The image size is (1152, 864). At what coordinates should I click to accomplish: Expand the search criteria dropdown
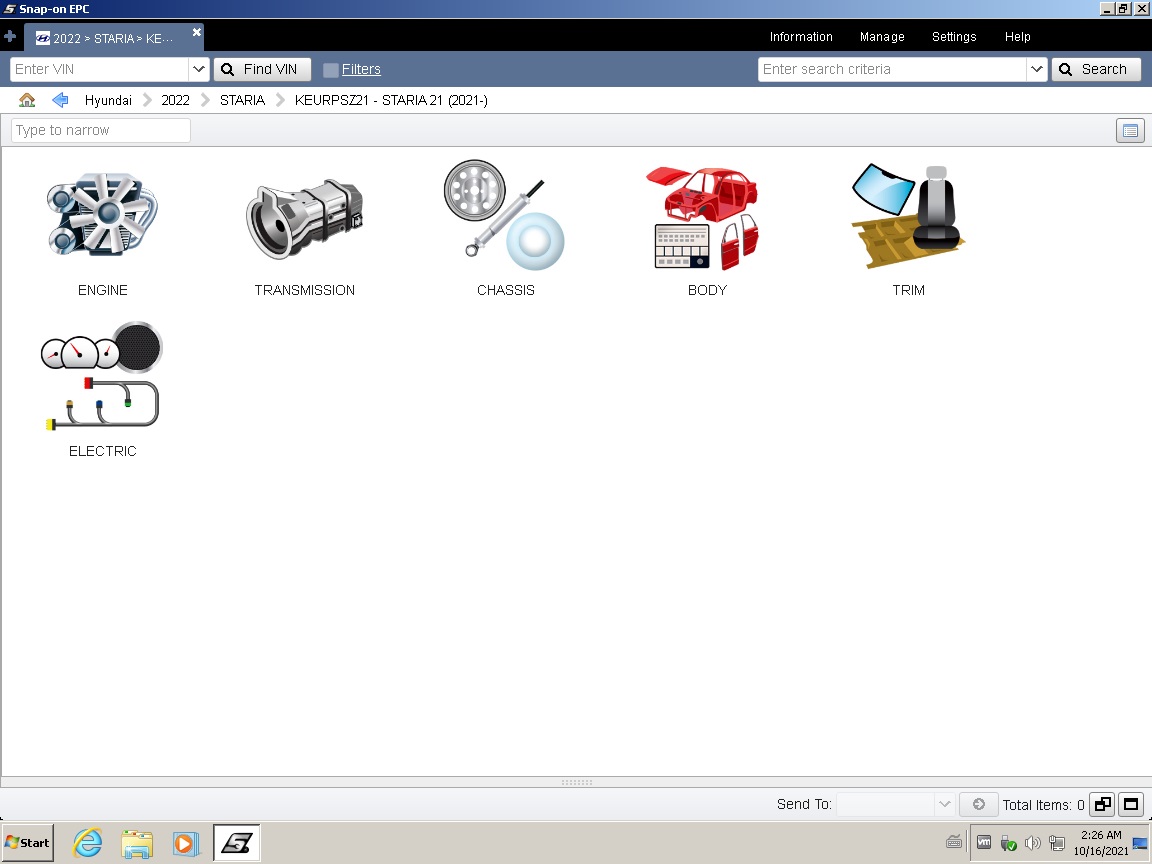coord(1037,69)
